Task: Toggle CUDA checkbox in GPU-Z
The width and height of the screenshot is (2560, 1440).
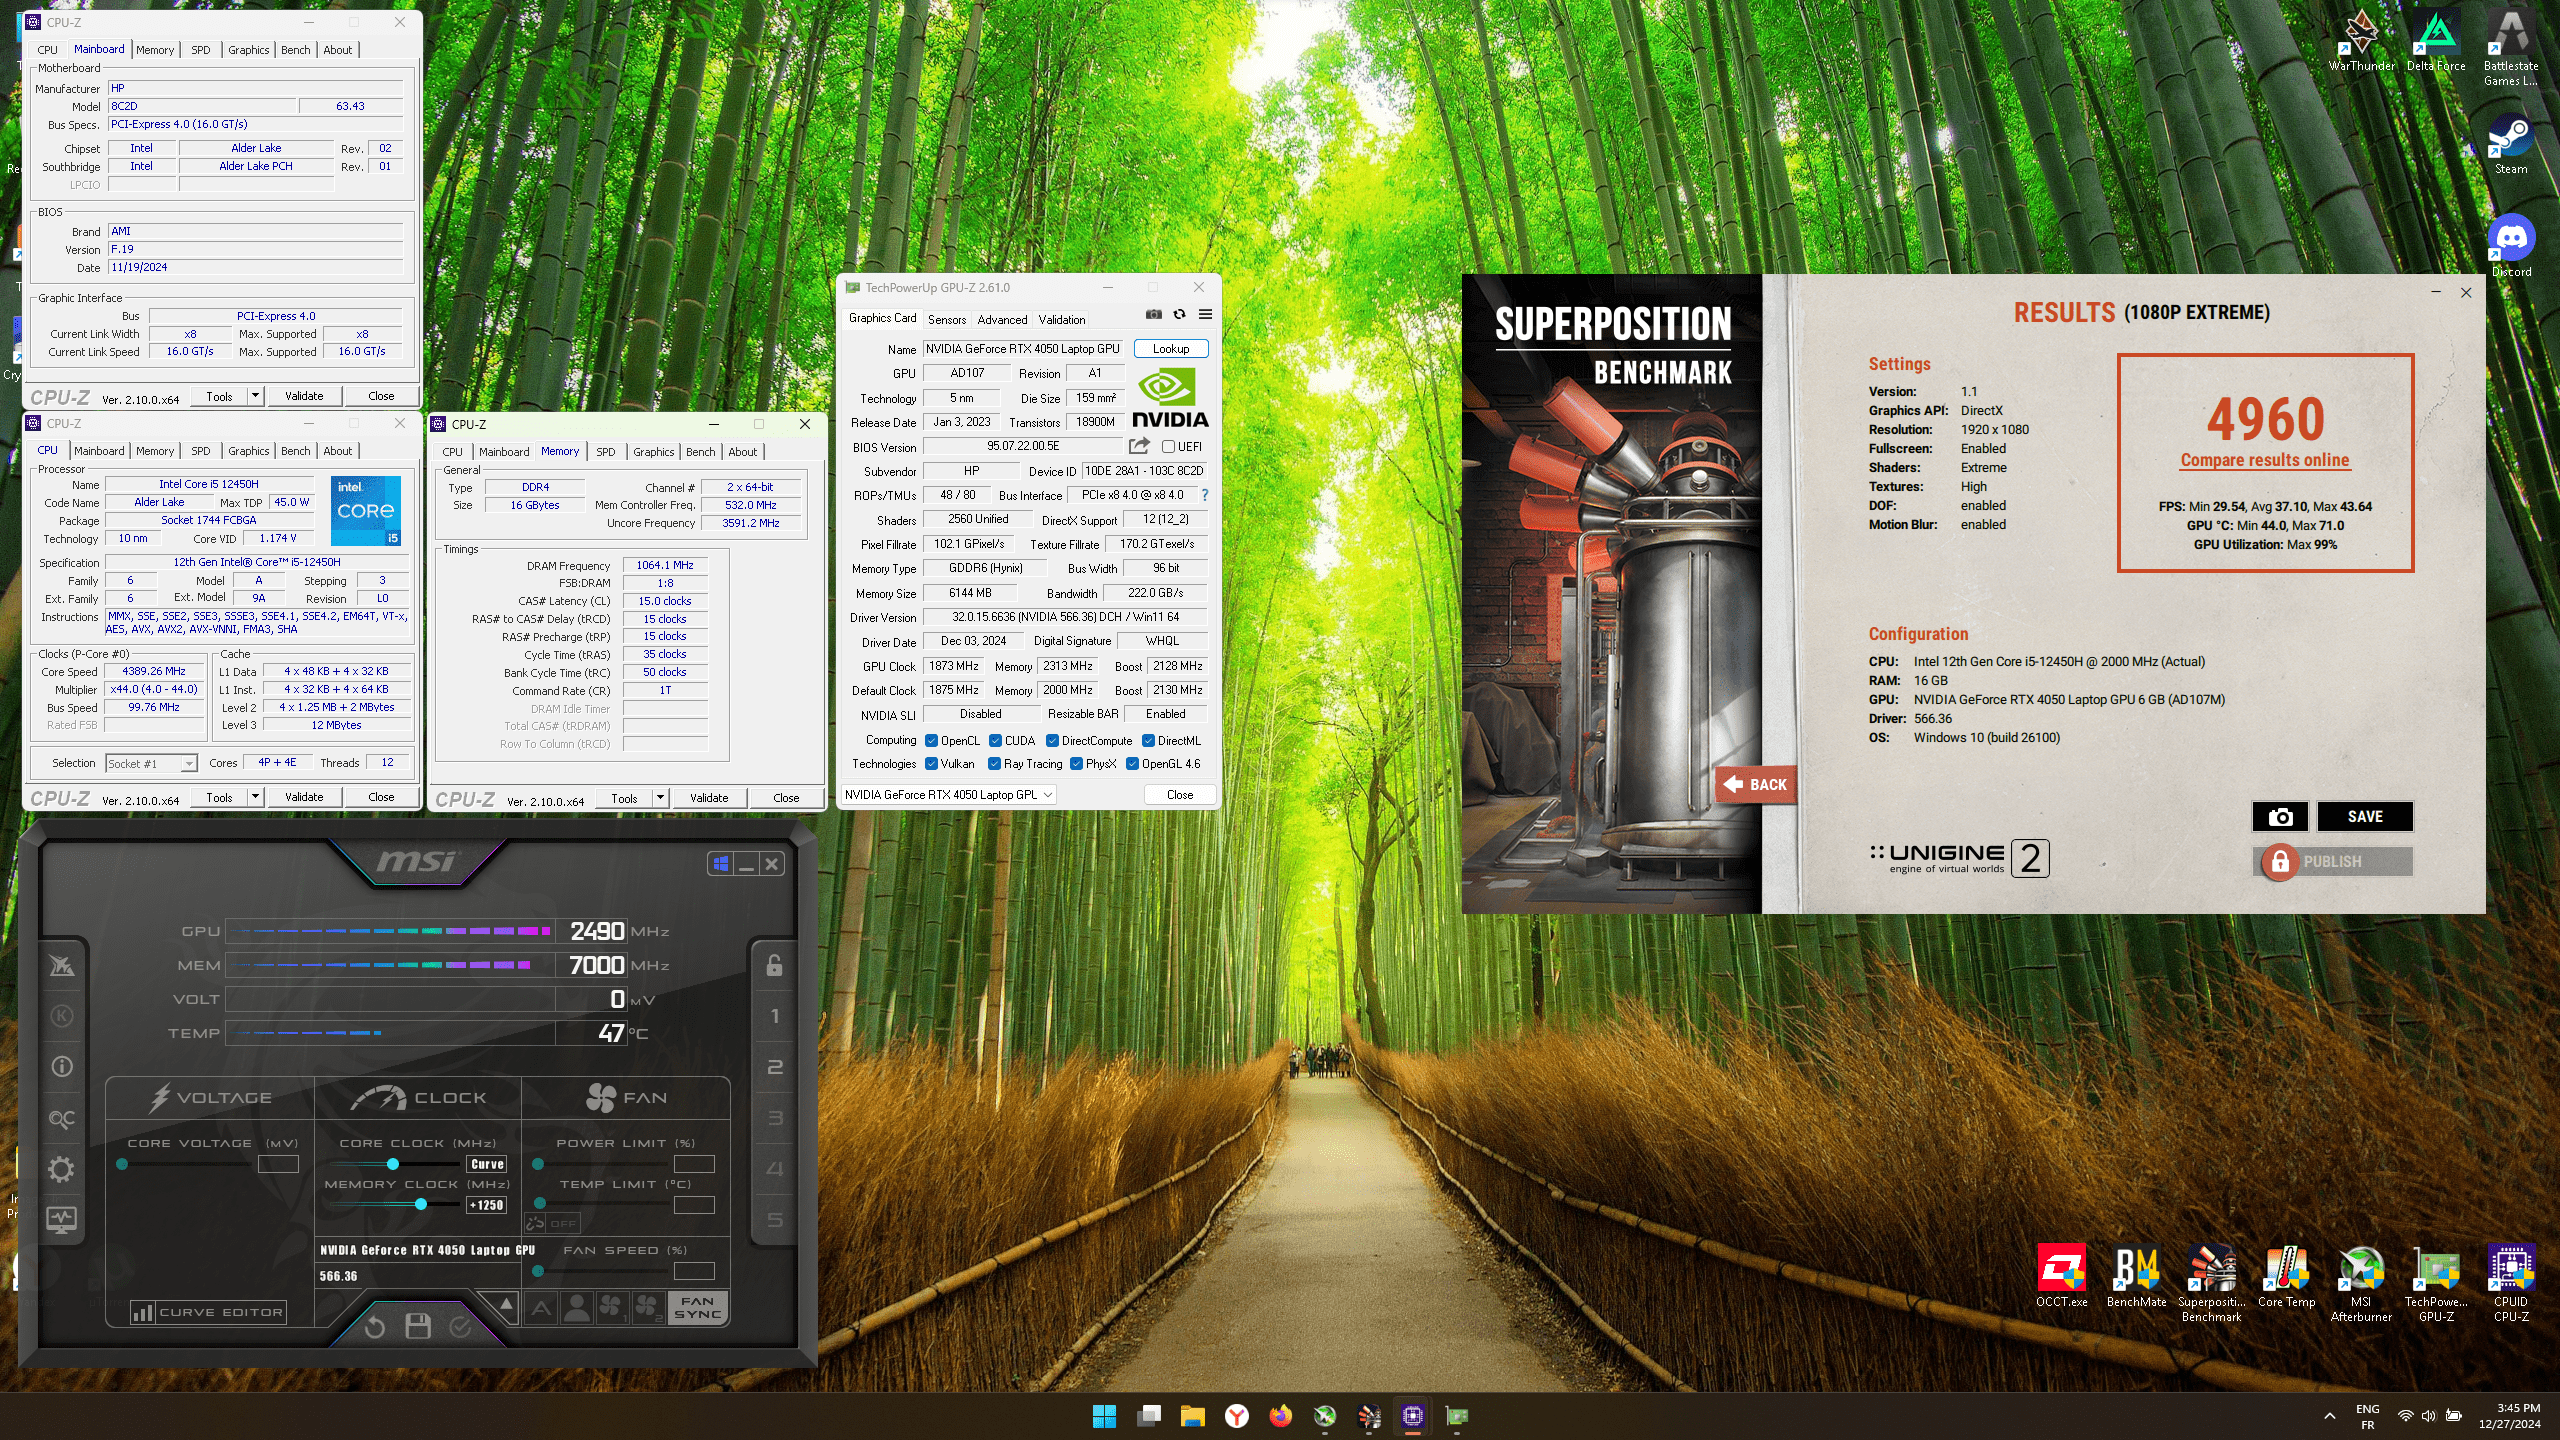Action: pos(995,741)
